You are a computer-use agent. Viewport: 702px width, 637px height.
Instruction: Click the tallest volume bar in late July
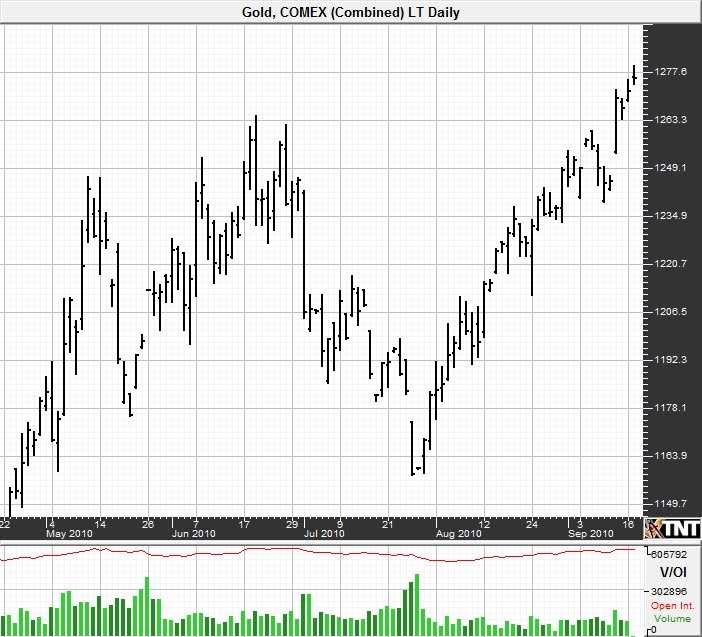417,604
